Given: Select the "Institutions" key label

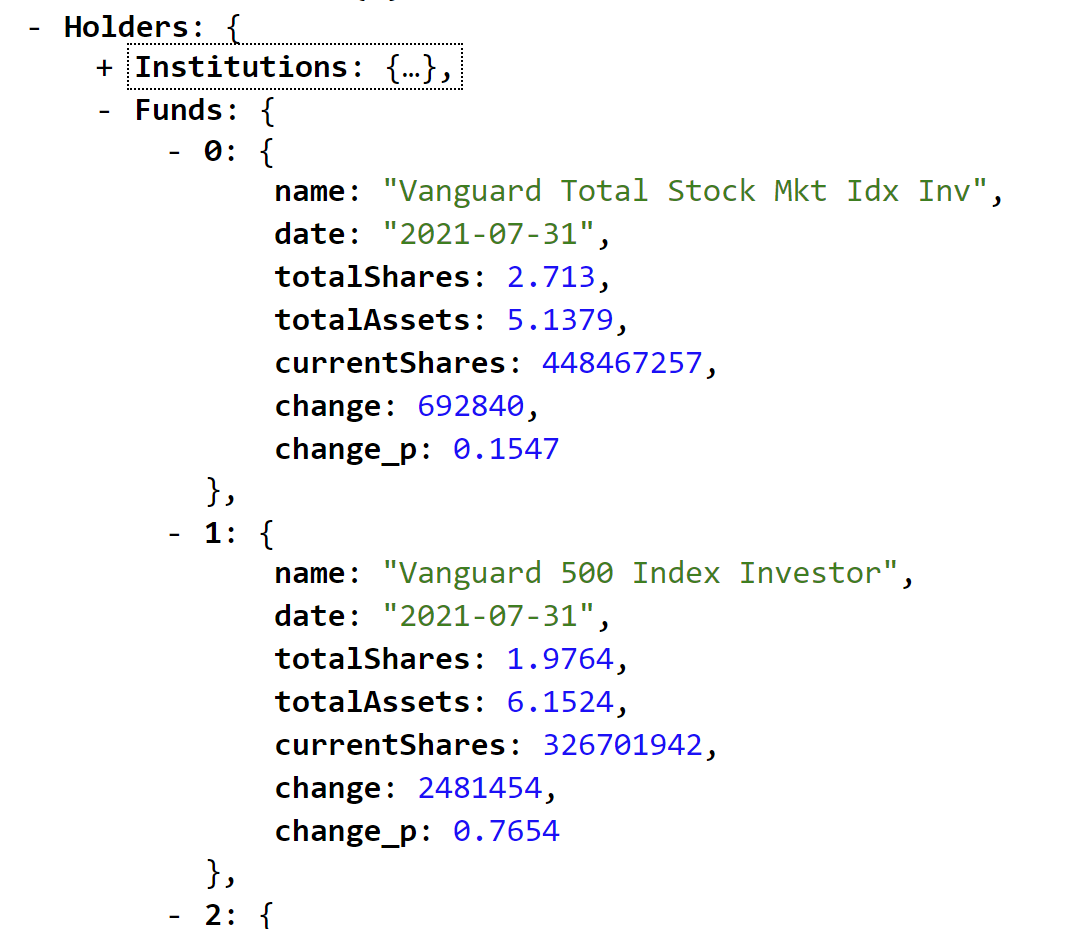Looking at the screenshot, I should (x=241, y=67).
